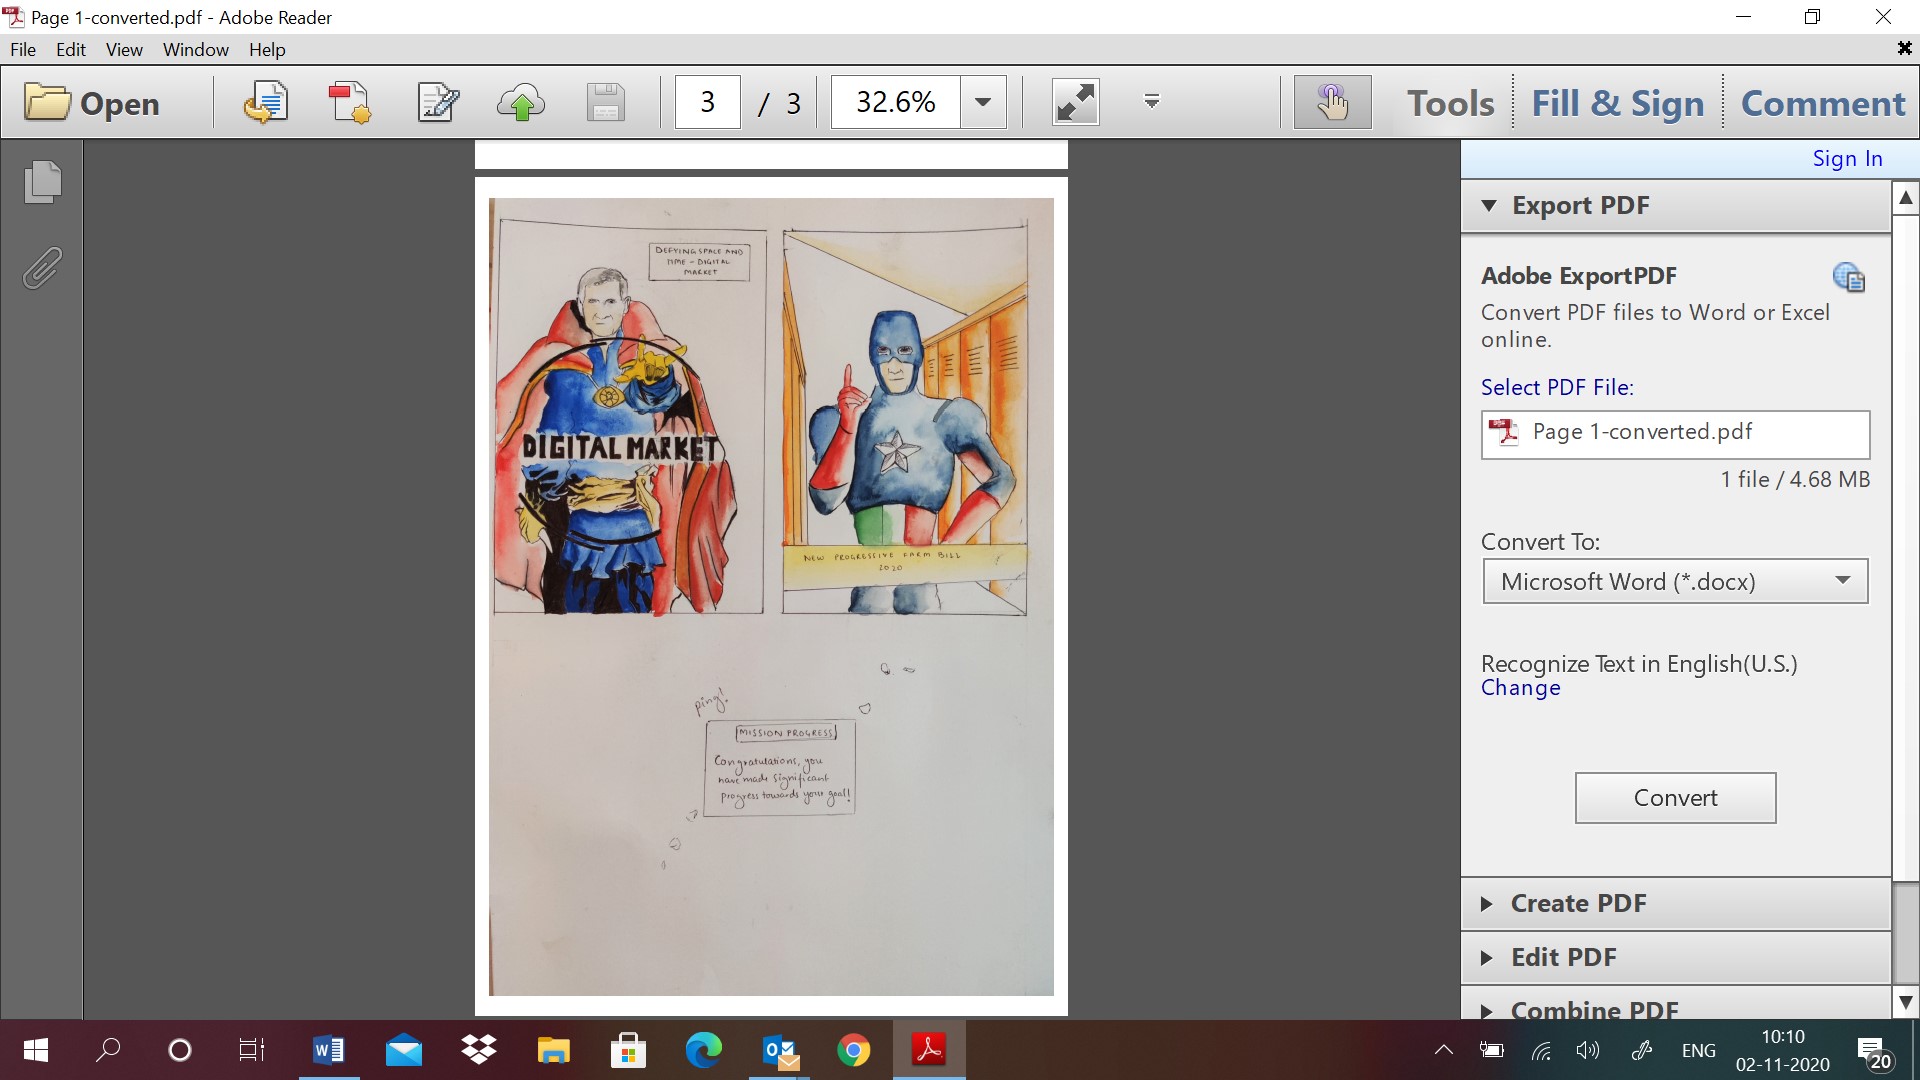The image size is (1920, 1080).
Task: Show hidden system tray icons
Action: pos(1444,1050)
